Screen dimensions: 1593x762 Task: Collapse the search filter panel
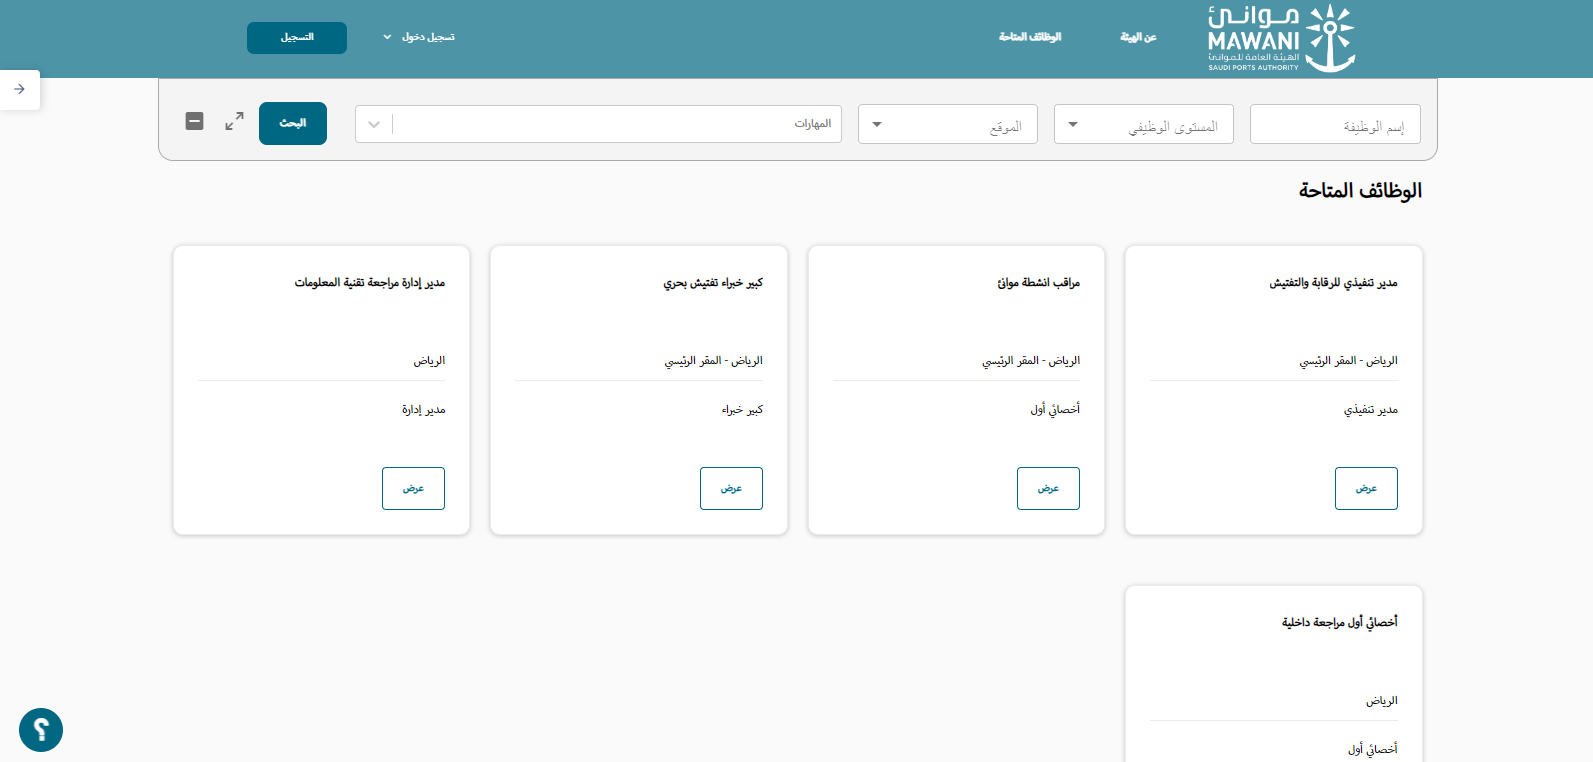click(195, 121)
